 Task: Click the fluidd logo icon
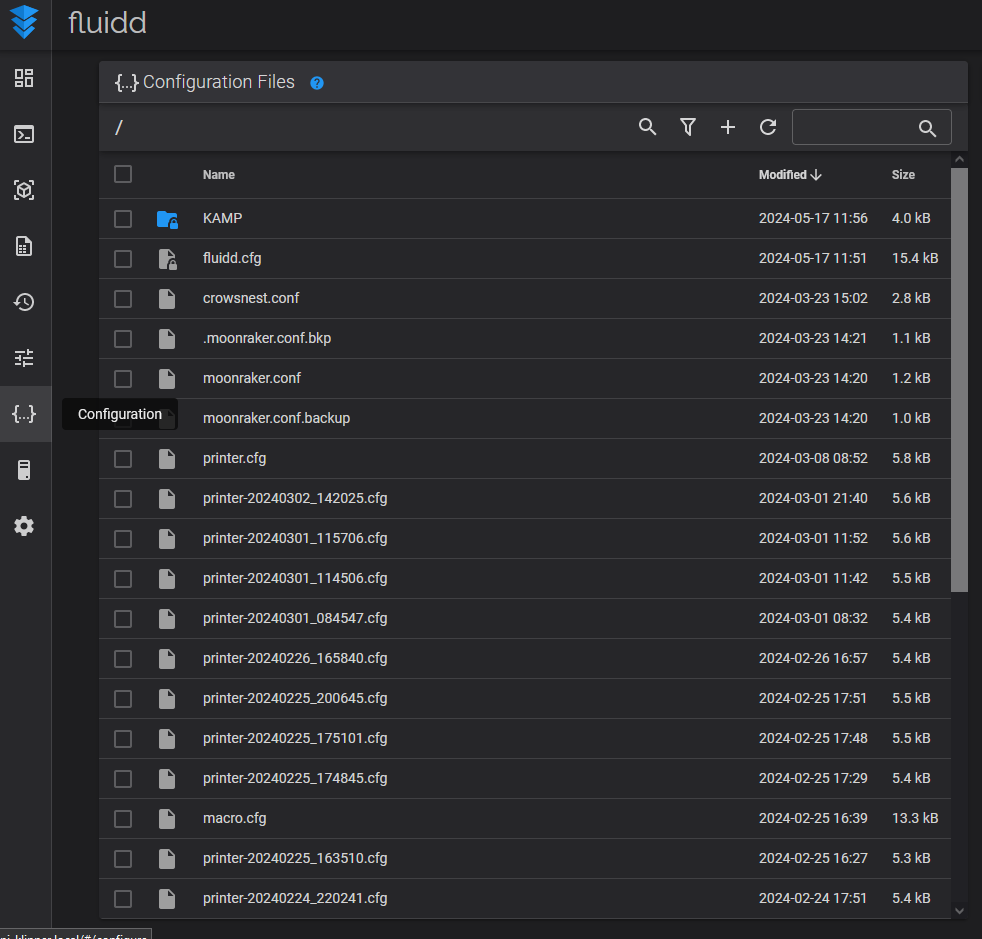coord(24,21)
